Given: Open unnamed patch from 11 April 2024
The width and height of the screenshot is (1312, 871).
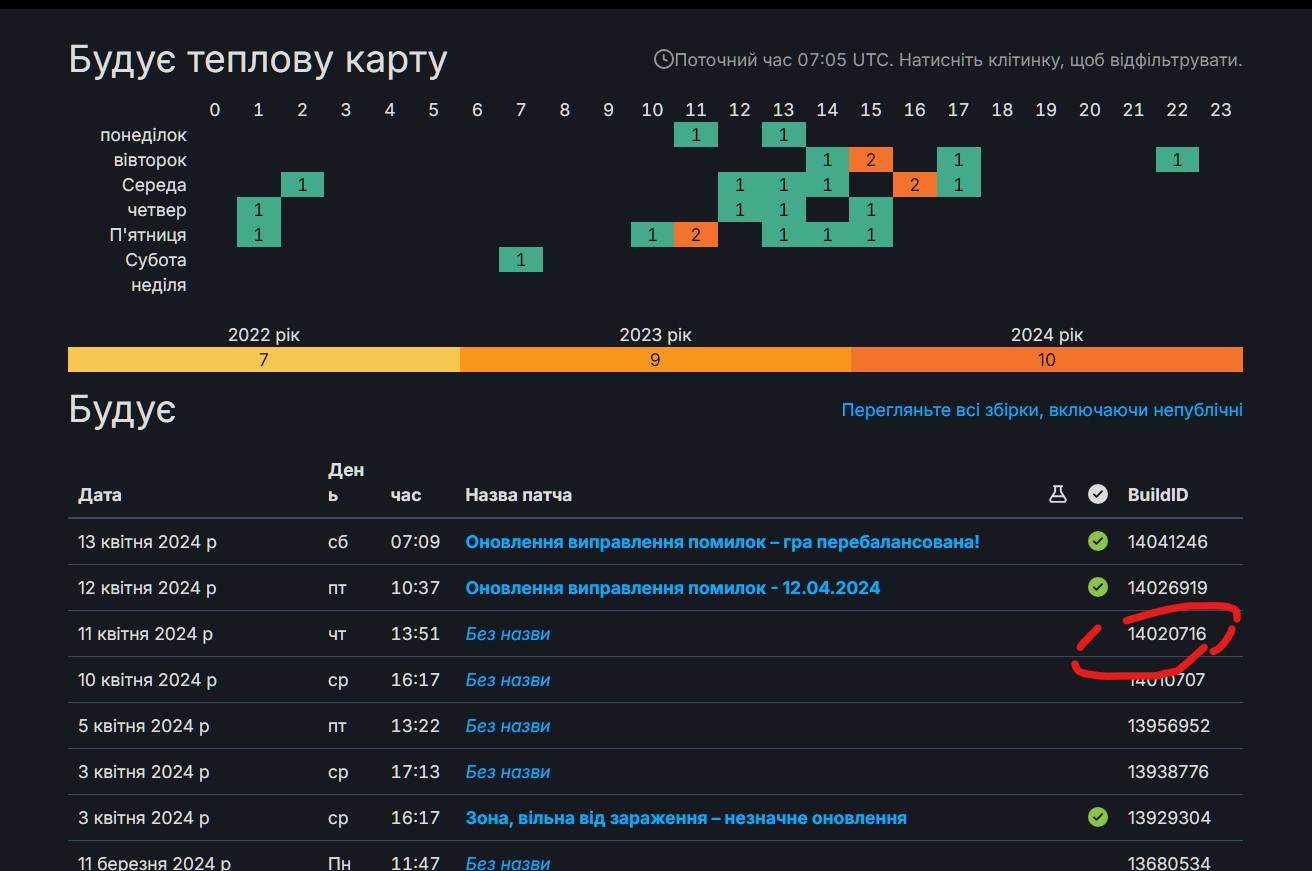Looking at the screenshot, I should tap(508, 634).
